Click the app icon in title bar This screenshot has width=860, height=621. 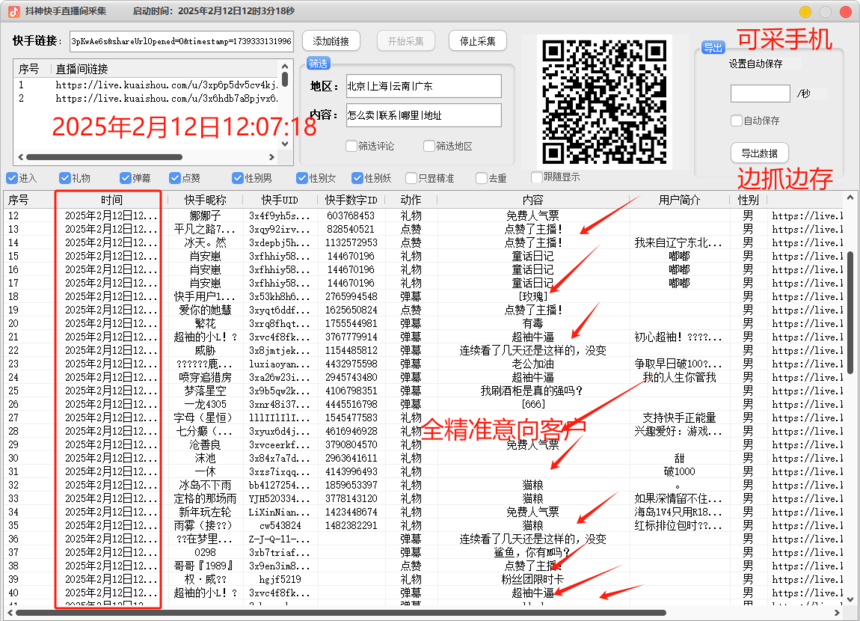click(x=13, y=11)
